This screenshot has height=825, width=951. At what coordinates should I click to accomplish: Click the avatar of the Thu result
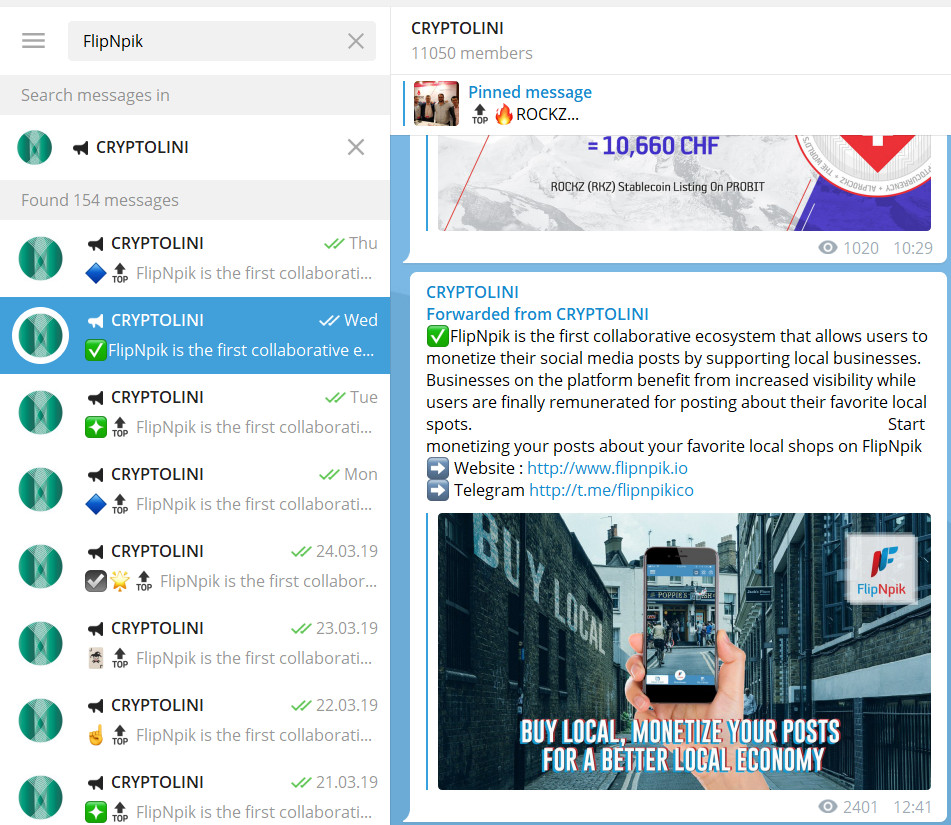click(41, 258)
